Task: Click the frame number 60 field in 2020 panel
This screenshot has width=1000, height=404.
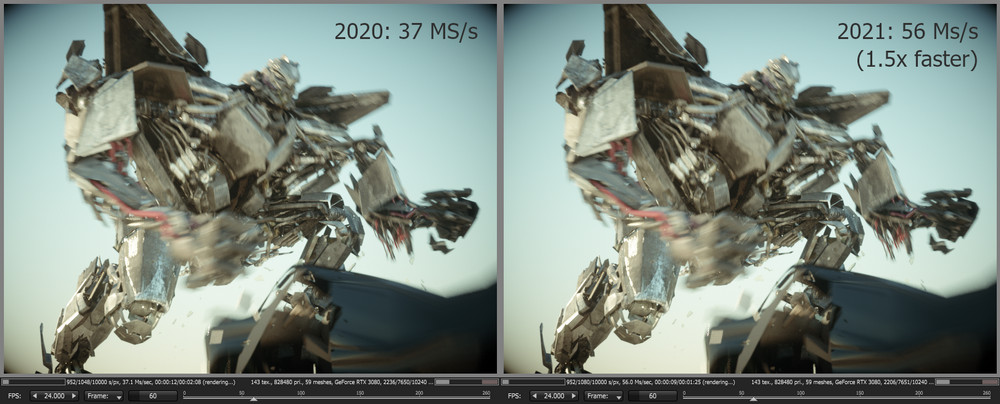Action: click(152, 396)
